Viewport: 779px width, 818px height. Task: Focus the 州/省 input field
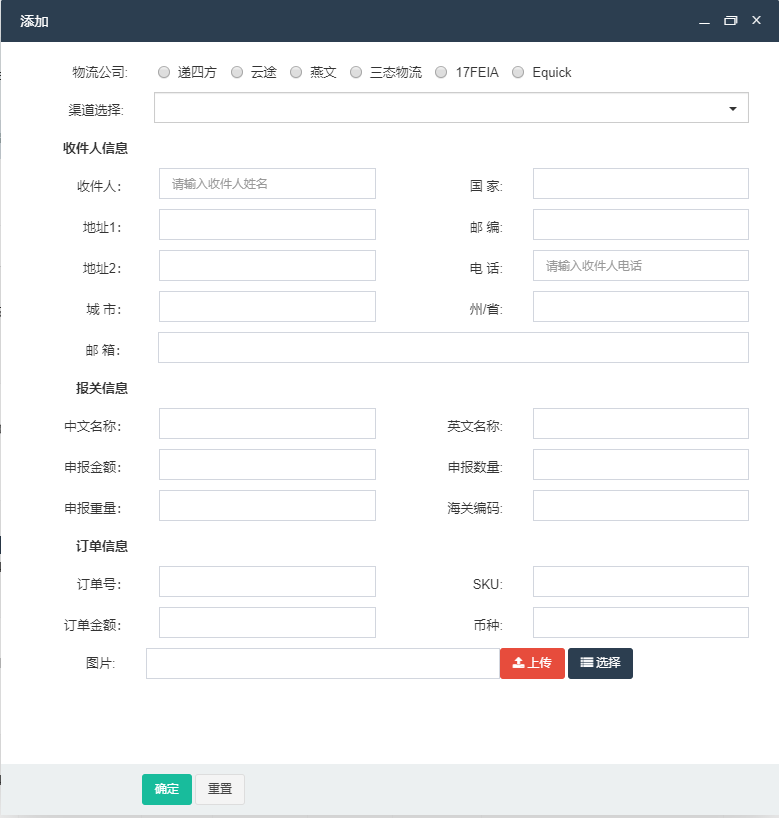[x=641, y=307]
